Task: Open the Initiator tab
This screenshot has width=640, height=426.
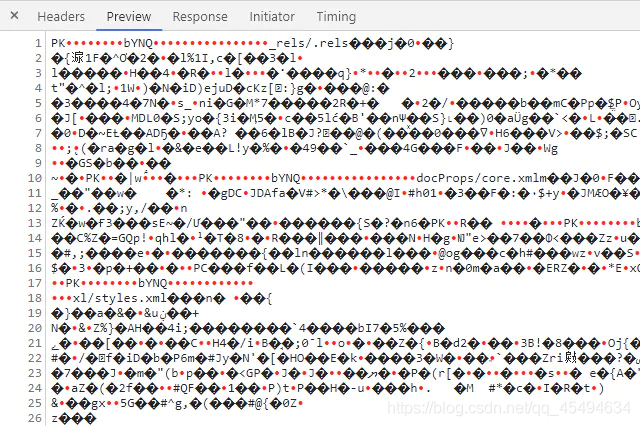Action: [272, 16]
